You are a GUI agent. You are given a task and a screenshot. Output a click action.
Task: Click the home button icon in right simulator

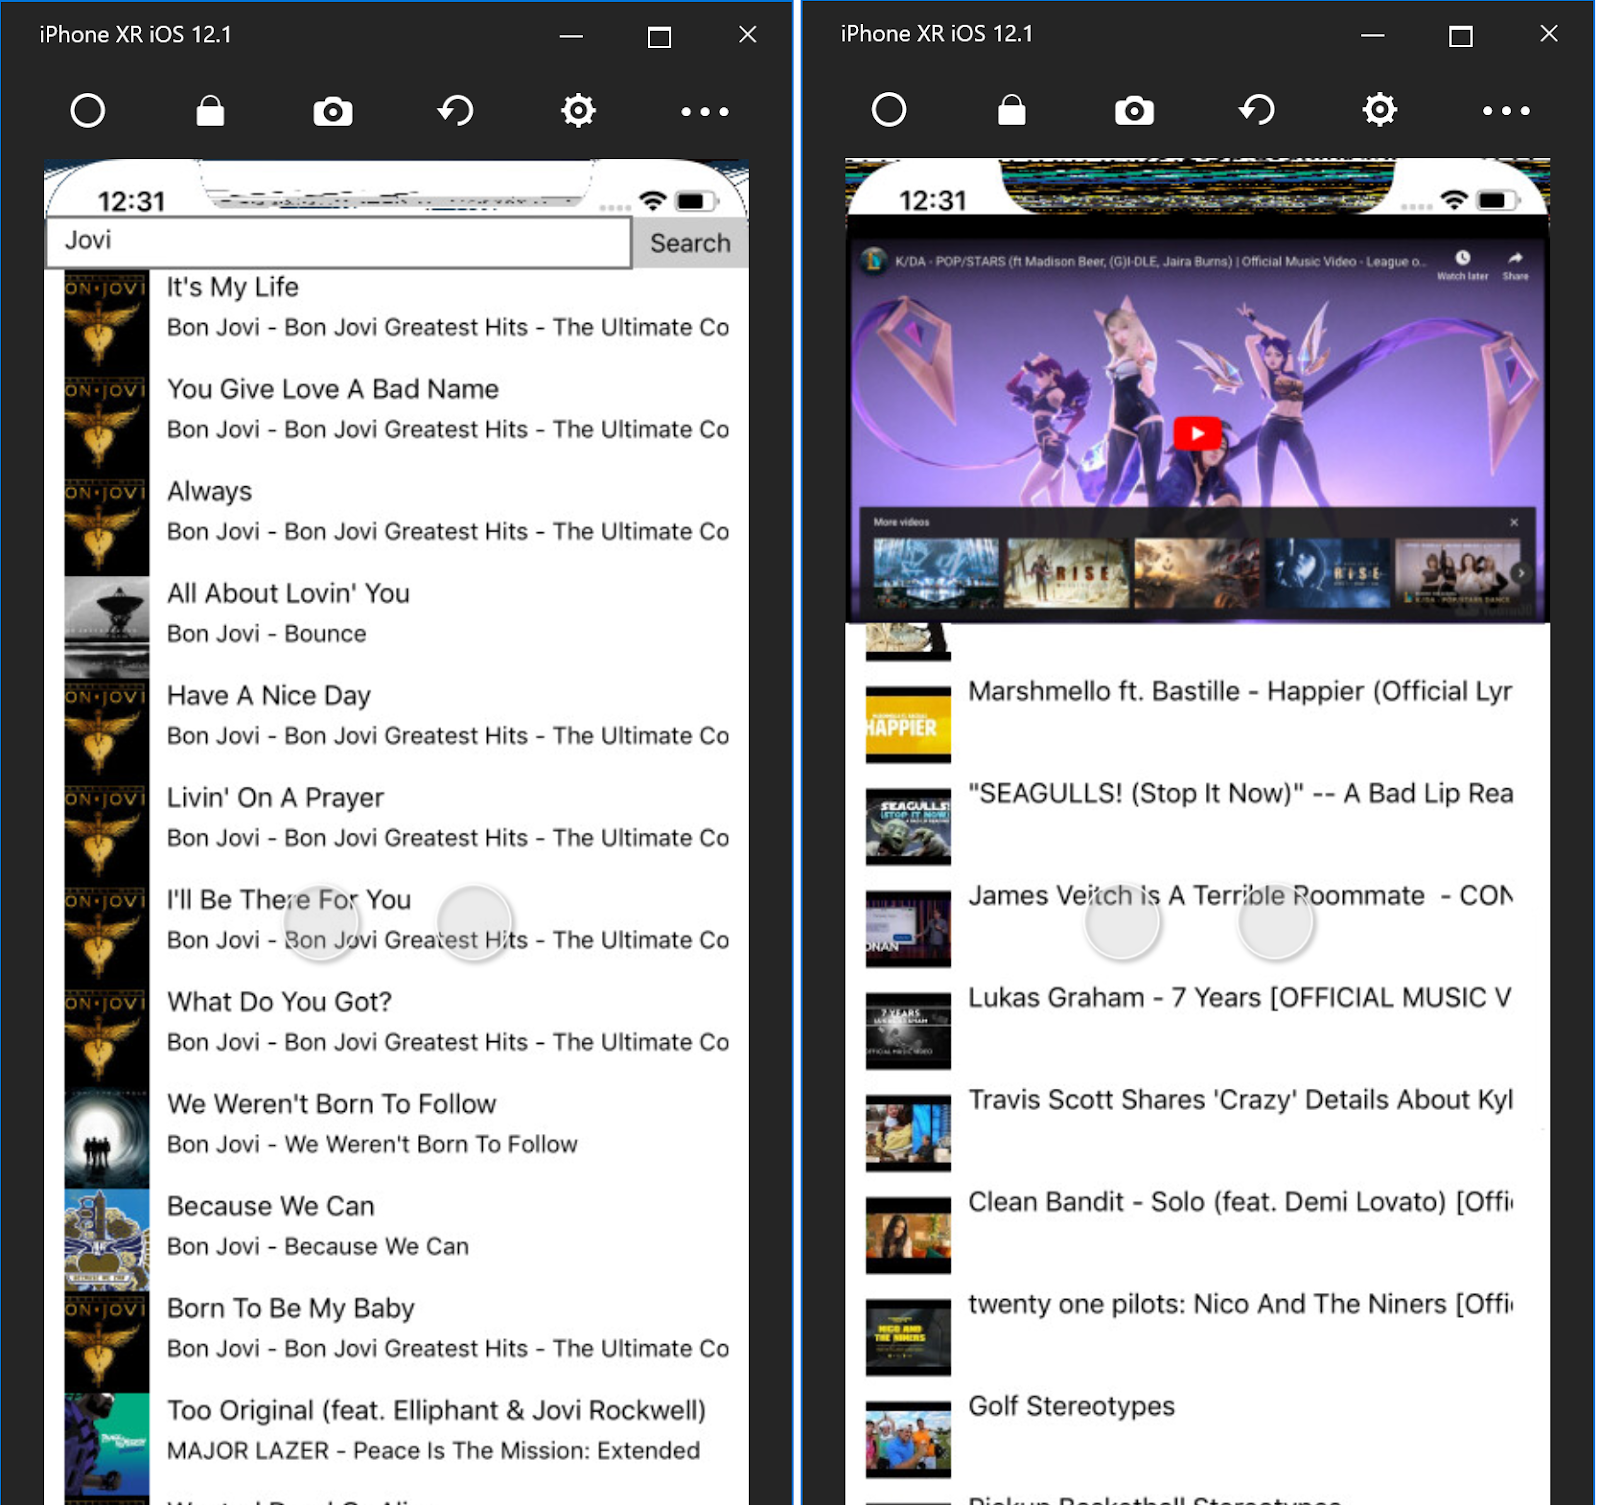pos(889,109)
